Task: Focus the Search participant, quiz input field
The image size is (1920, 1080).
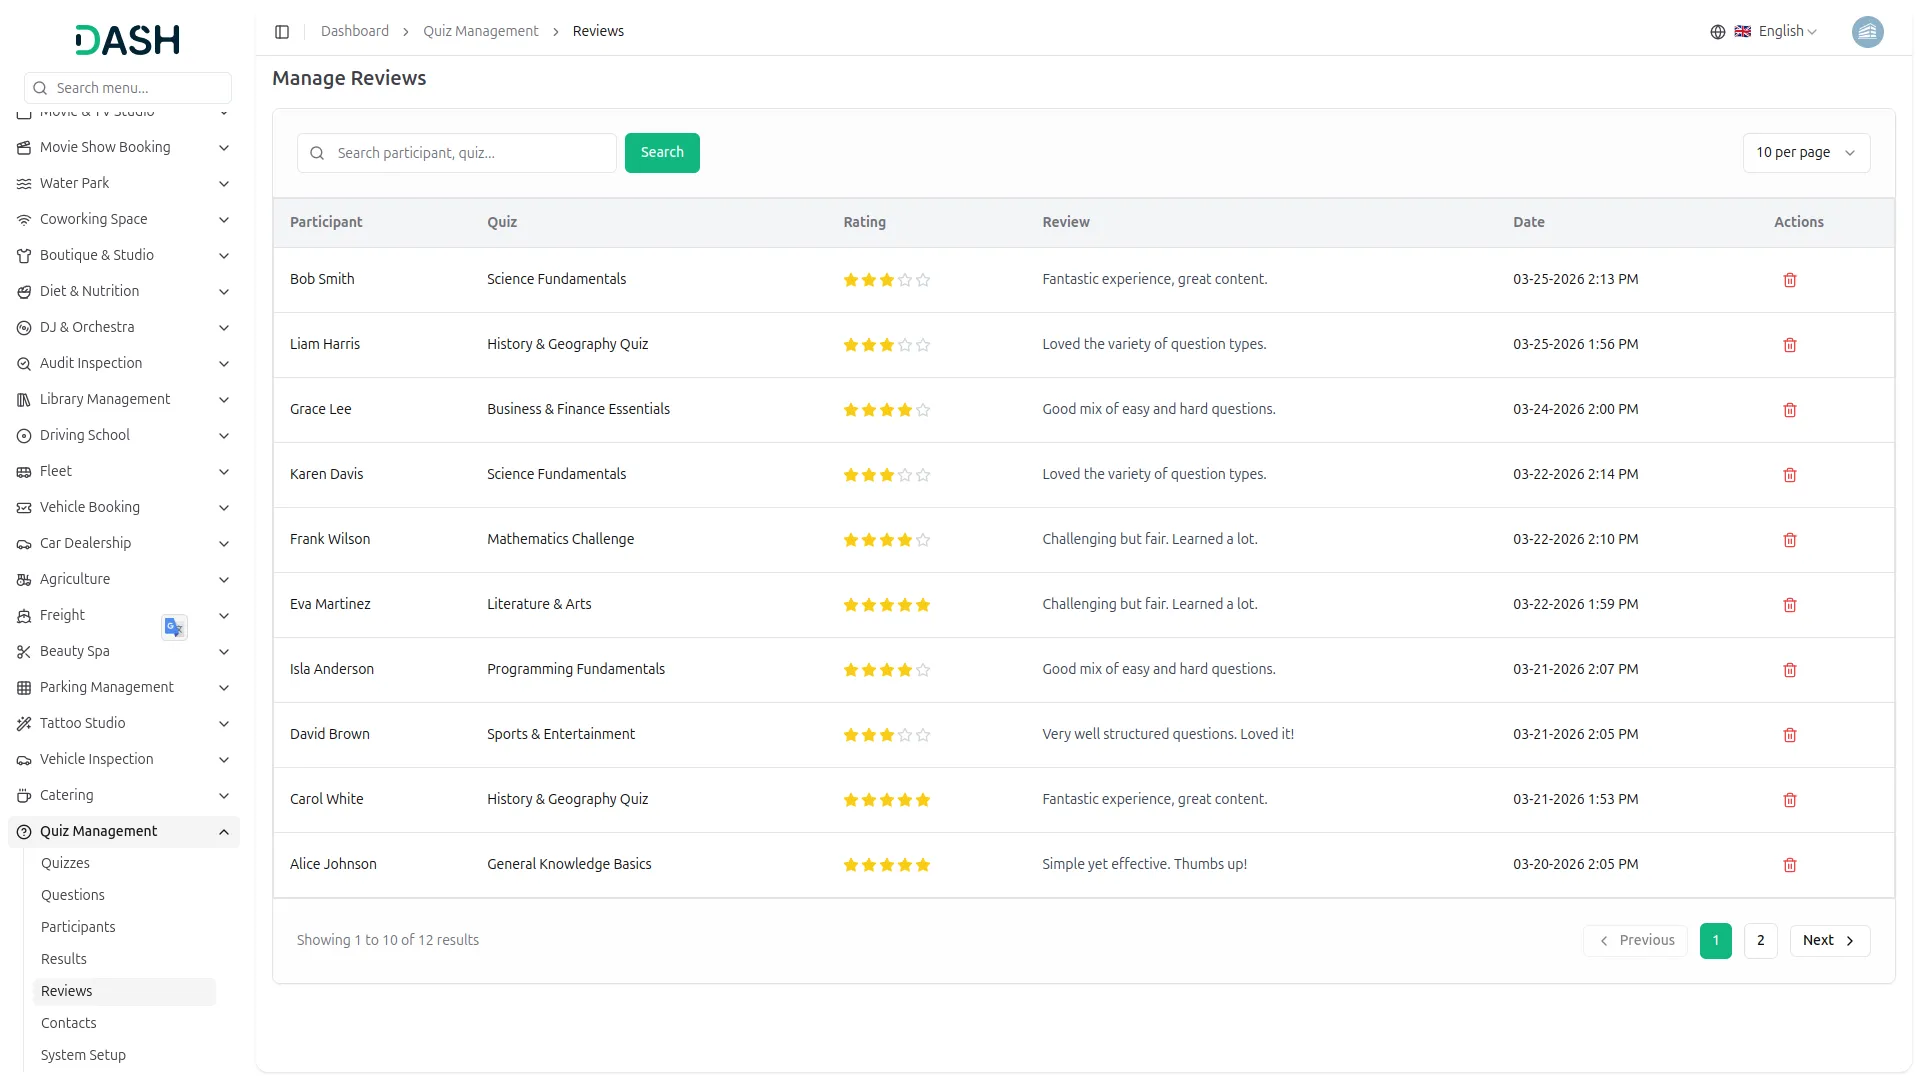Action: [470, 153]
